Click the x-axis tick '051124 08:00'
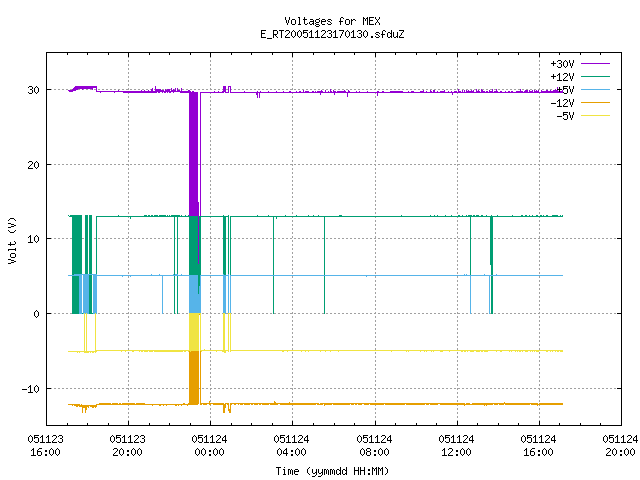This screenshot has height=480, width=640. click(374, 446)
